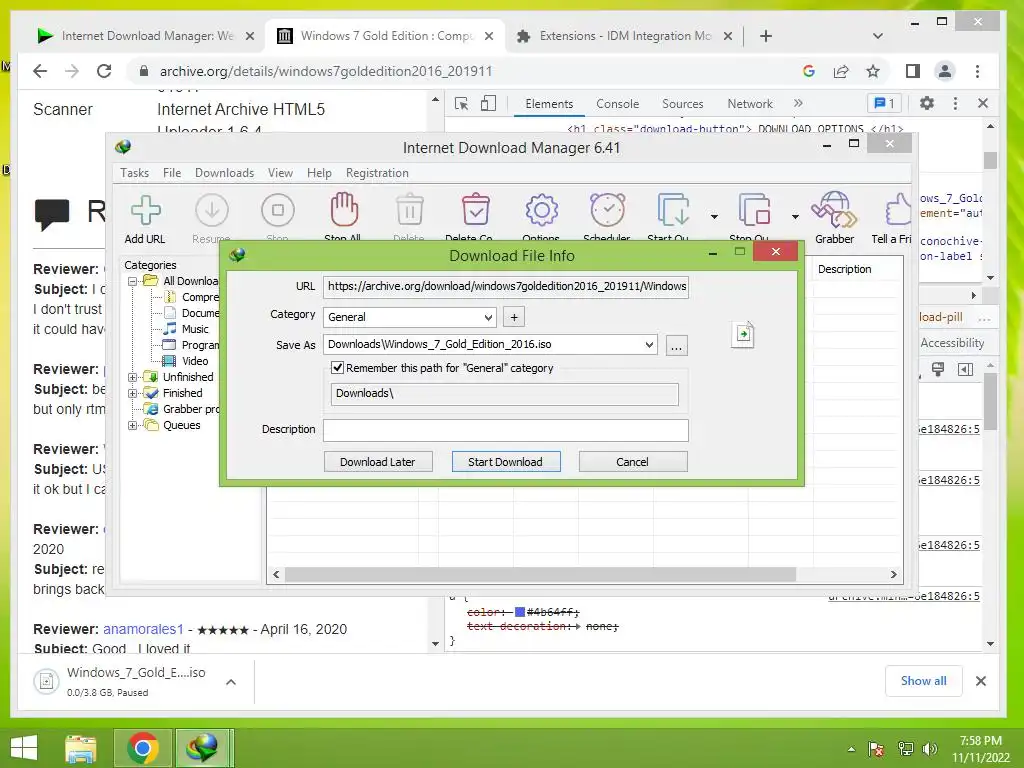Go back in Chrome browser
Screen dimensions: 1024x768
[40, 71]
